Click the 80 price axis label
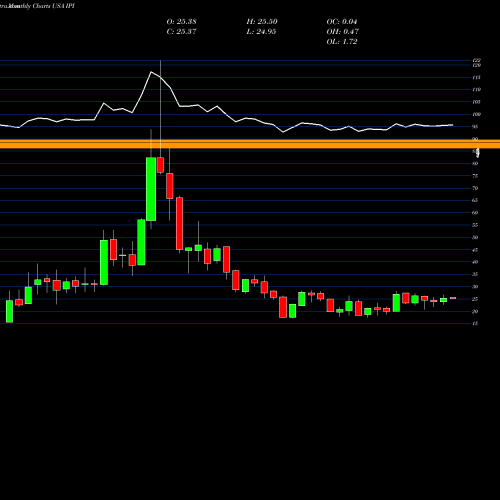The height and width of the screenshot is (500, 500). 476,164
